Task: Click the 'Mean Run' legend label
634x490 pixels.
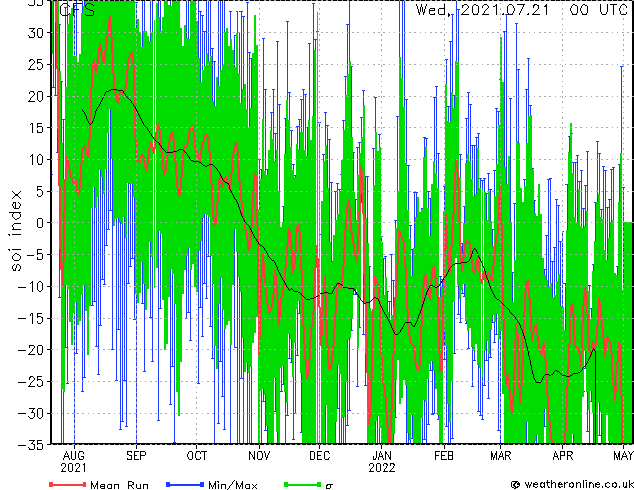Action: pos(119,485)
